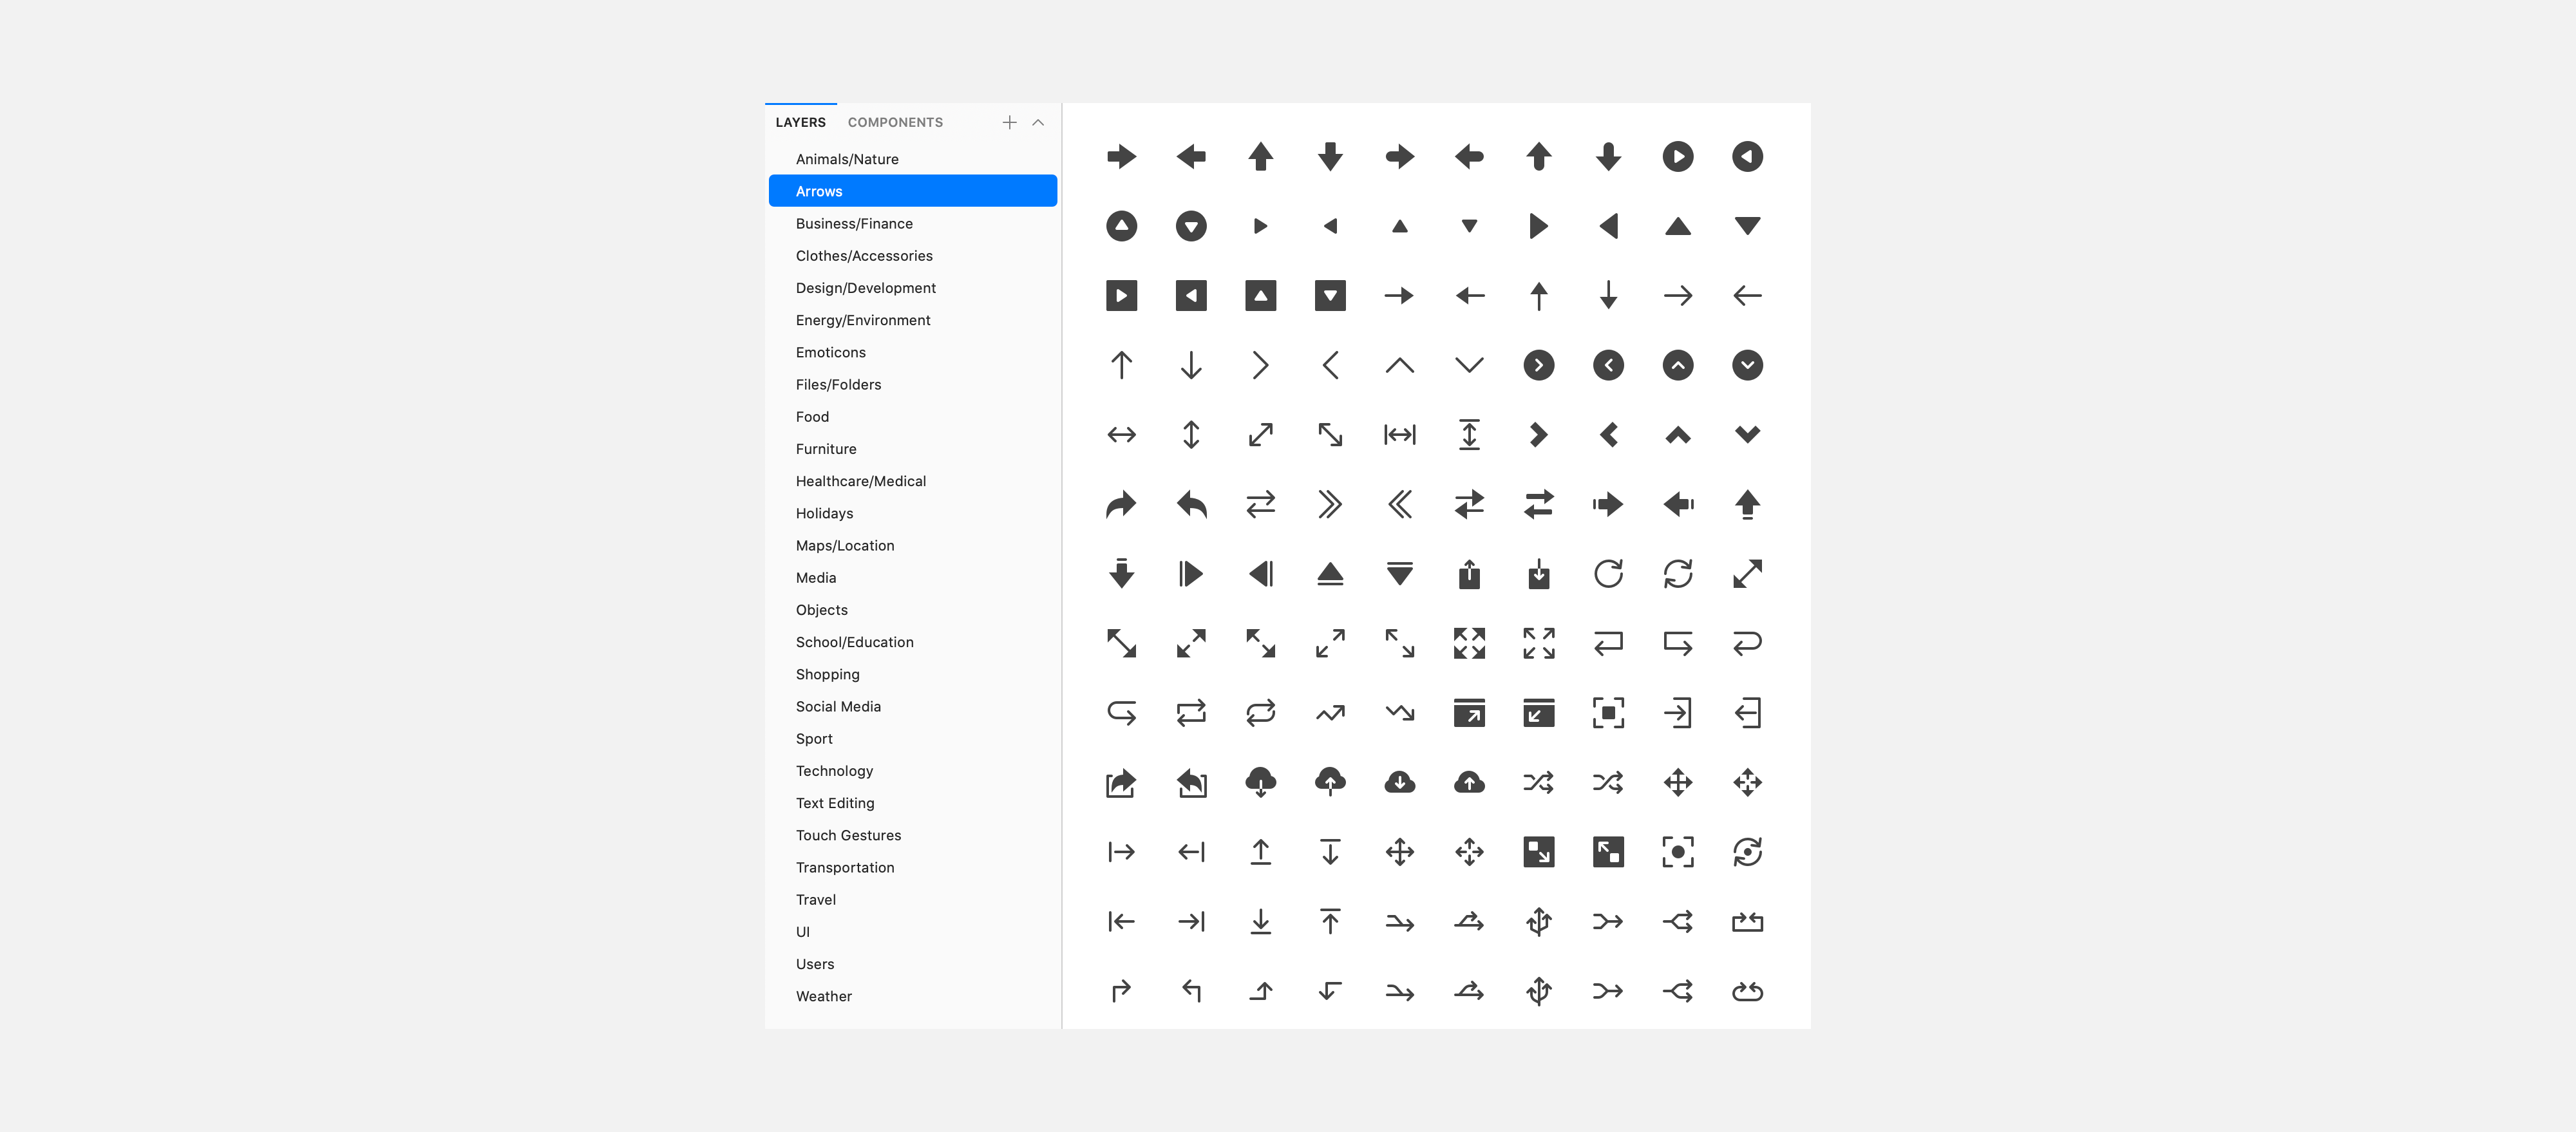
Task: Select the login arrow into bracket icon
Action: (1677, 713)
